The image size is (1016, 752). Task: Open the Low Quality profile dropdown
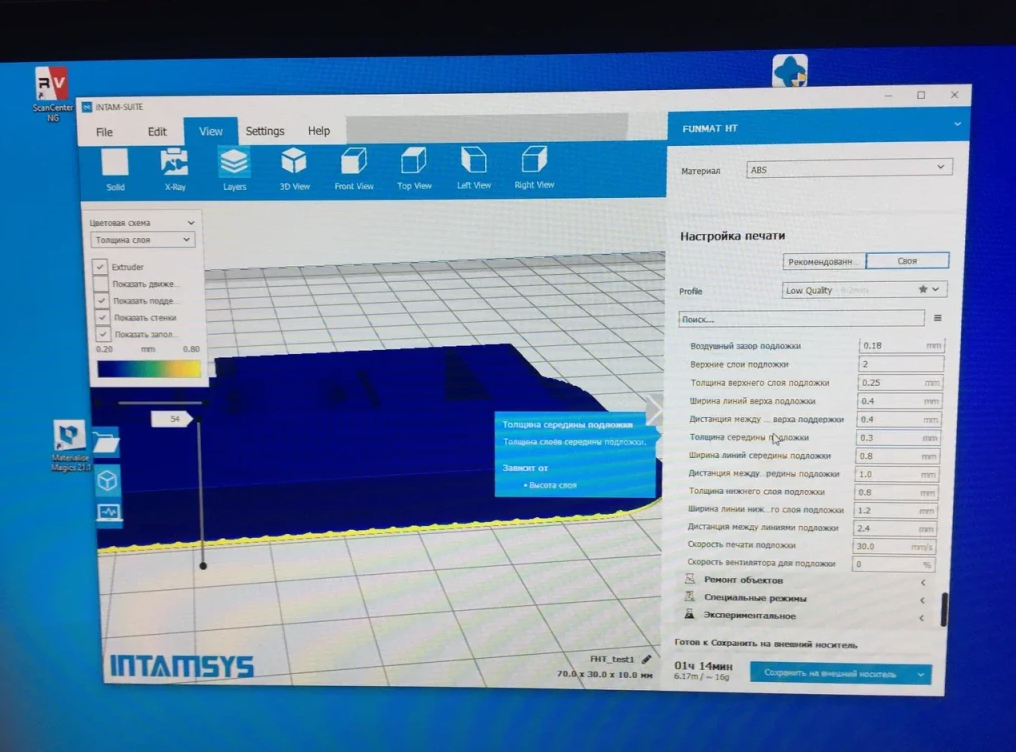(862, 290)
